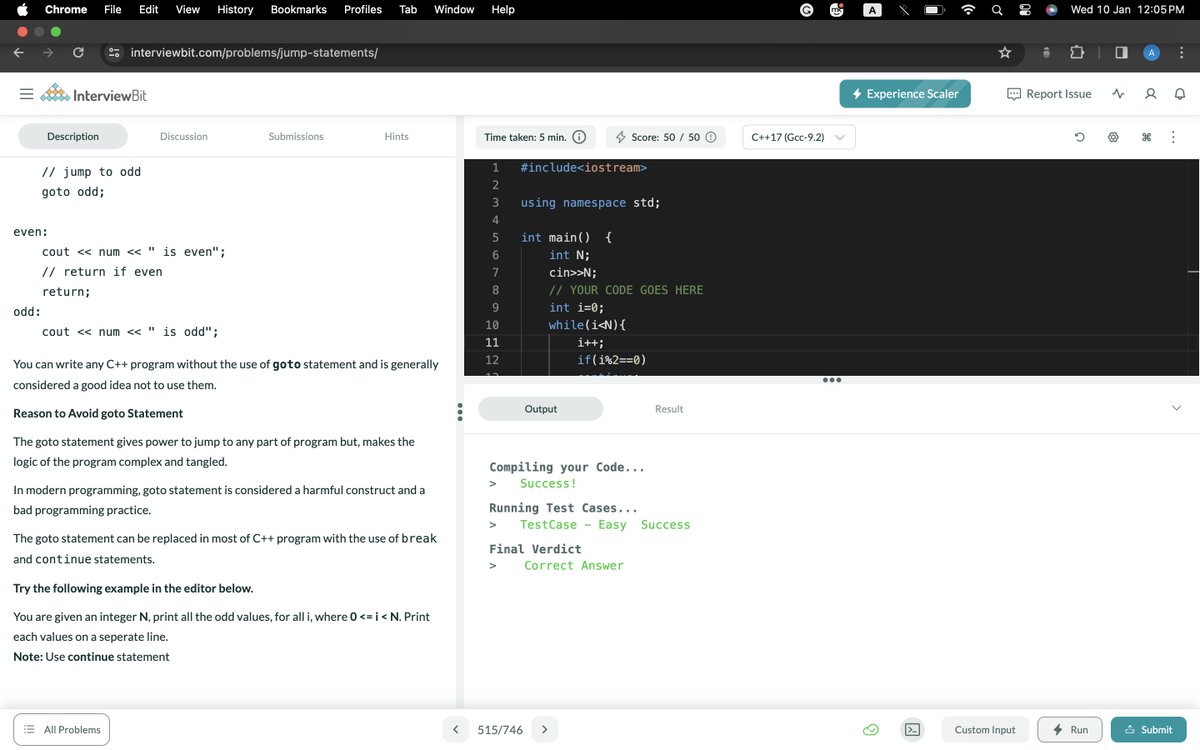Open macOS Spotlight search icon
The height and width of the screenshot is (750, 1200).
pos(997,10)
